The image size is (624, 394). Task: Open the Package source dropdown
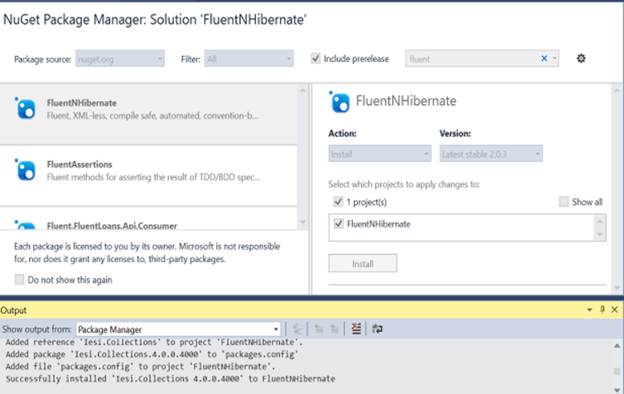pos(120,59)
